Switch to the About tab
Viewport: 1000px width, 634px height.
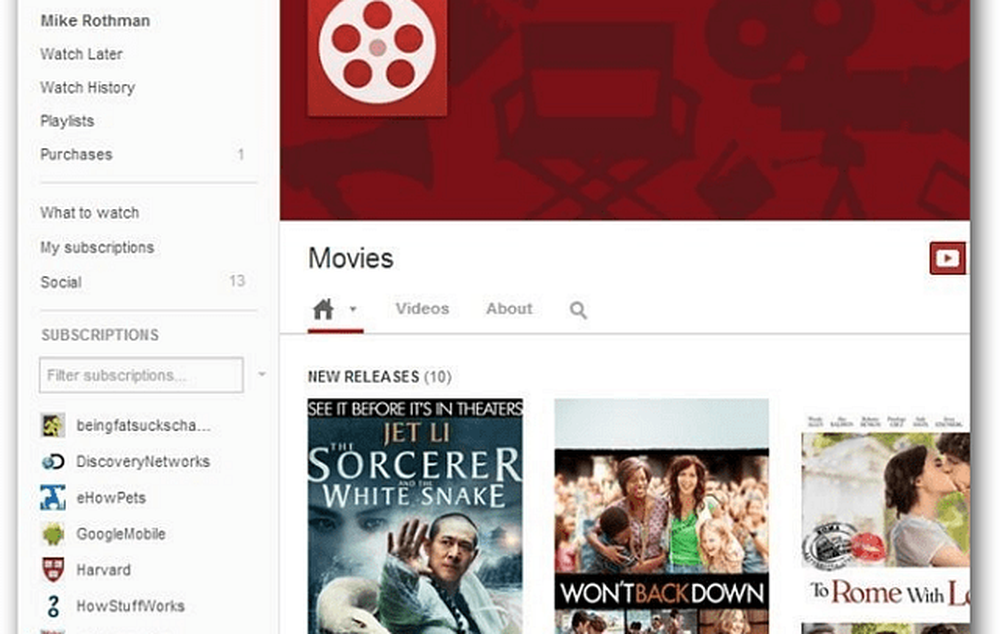tap(509, 309)
